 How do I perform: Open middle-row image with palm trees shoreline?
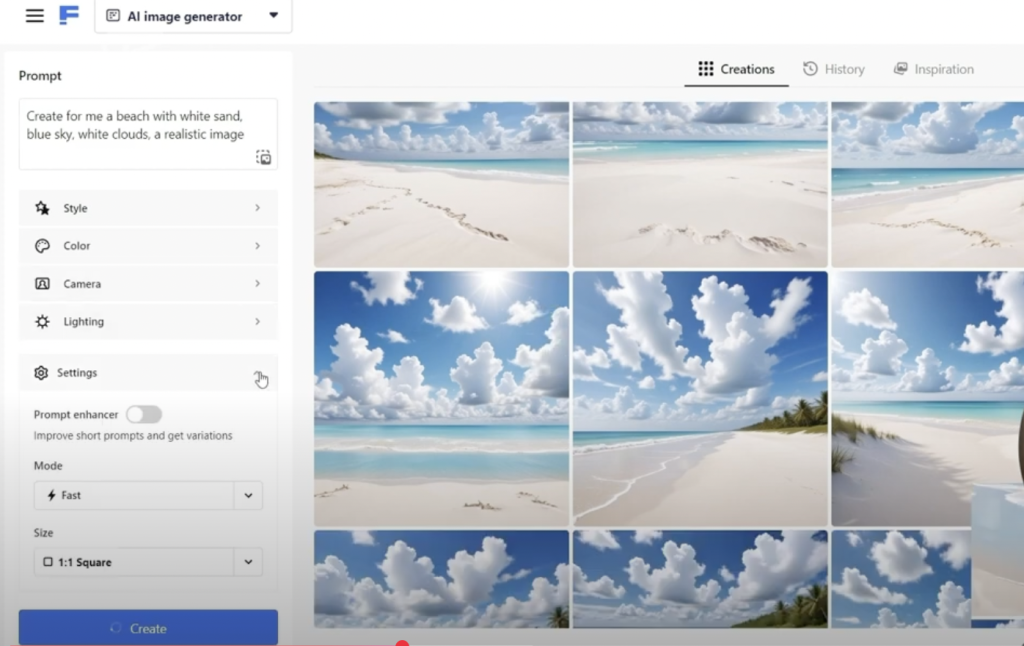point(700,398)
